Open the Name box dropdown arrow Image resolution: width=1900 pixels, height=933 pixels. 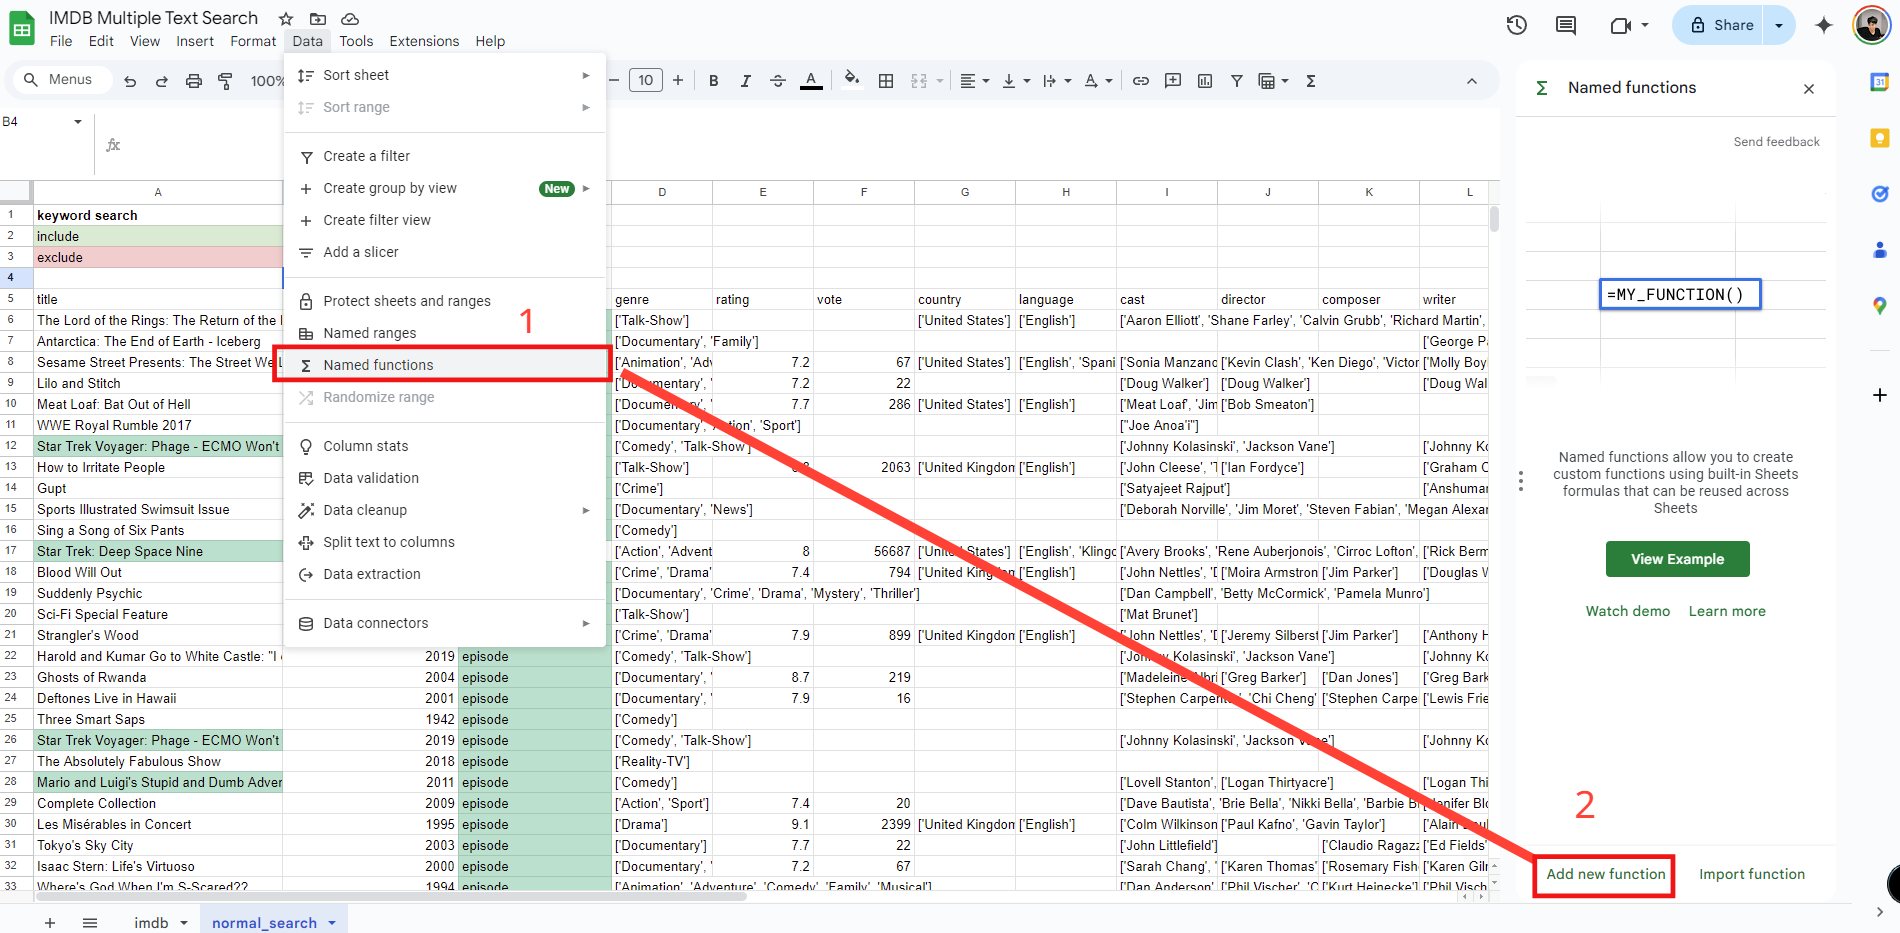tap(78, 122)
